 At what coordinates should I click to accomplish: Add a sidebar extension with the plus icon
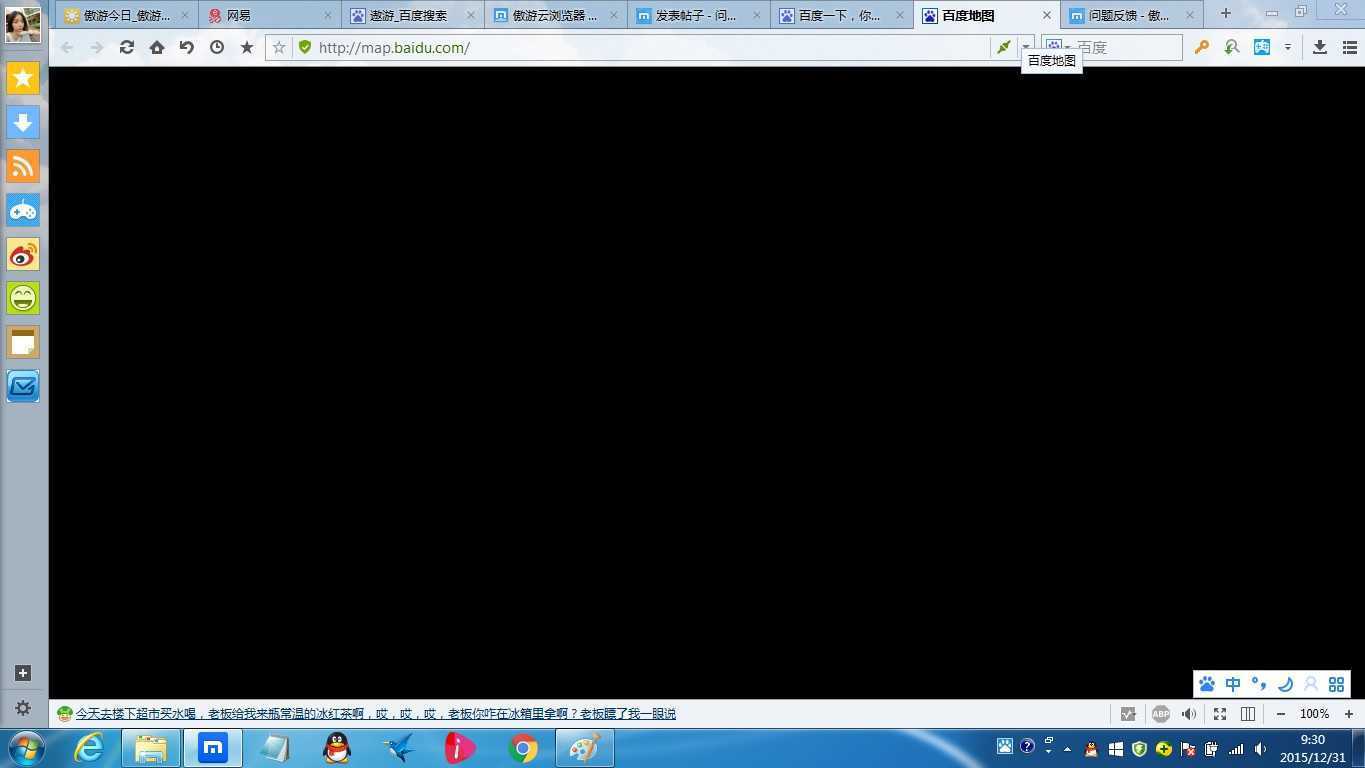coord(23,673)
